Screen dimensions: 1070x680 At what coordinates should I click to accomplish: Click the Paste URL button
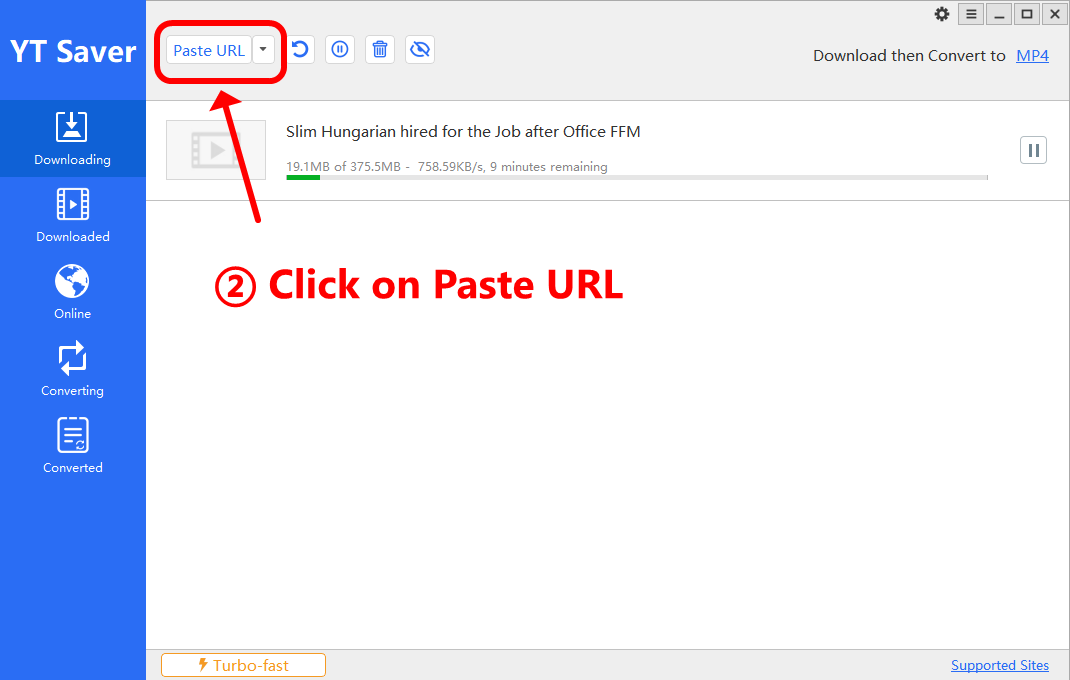pyautogui.click(x=209, y=50)
